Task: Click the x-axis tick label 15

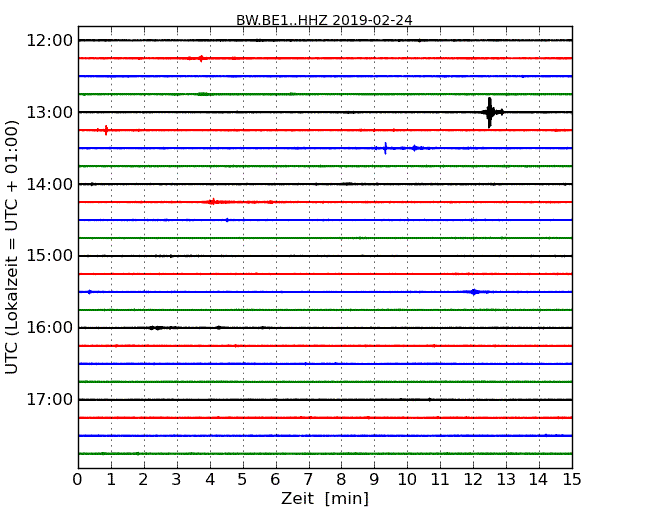Action: click(572, 480)
